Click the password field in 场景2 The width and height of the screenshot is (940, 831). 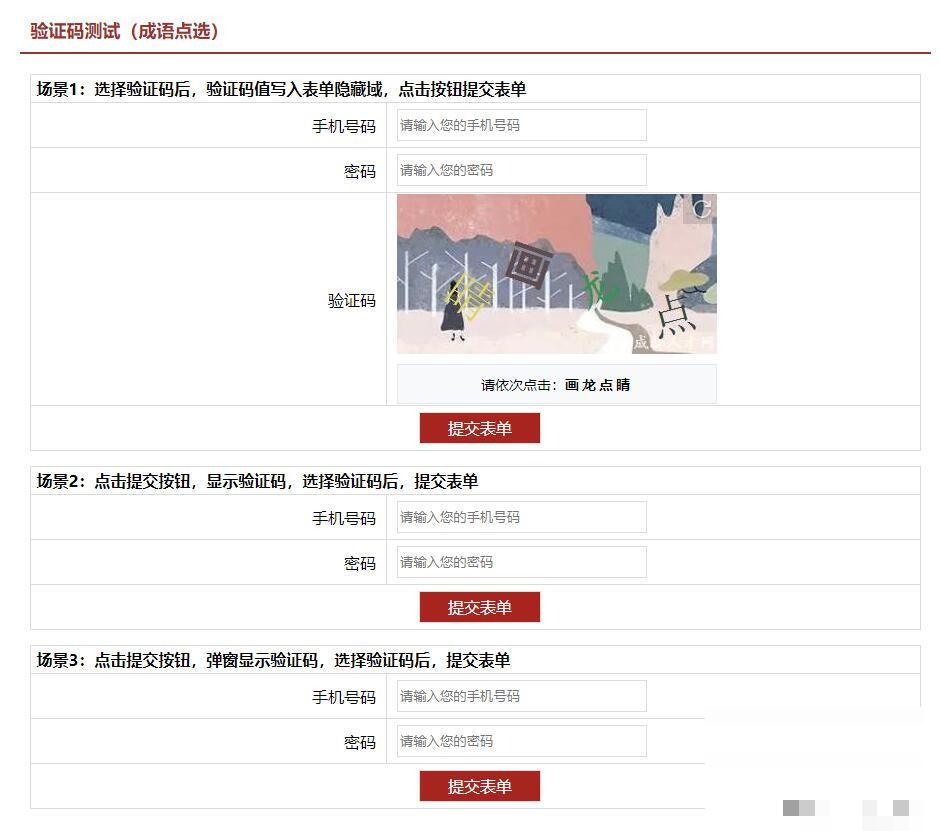click(520, 562)
